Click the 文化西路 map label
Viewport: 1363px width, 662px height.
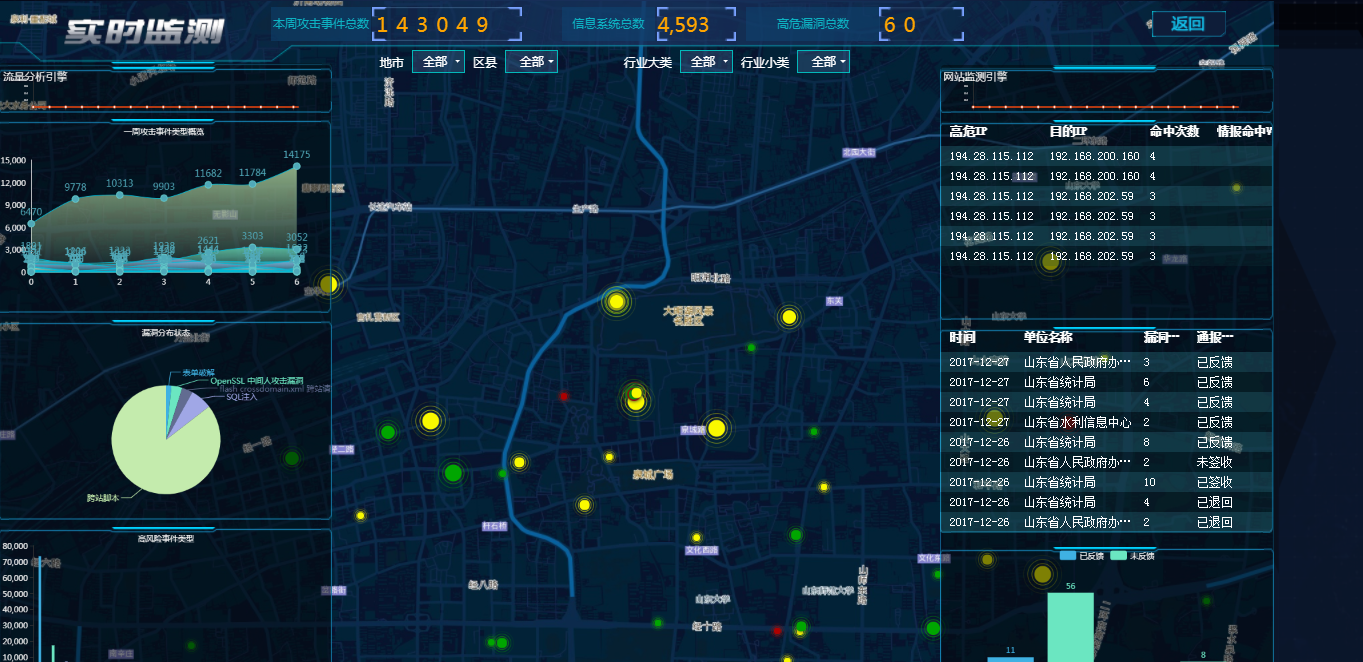[x=702, y=550]
